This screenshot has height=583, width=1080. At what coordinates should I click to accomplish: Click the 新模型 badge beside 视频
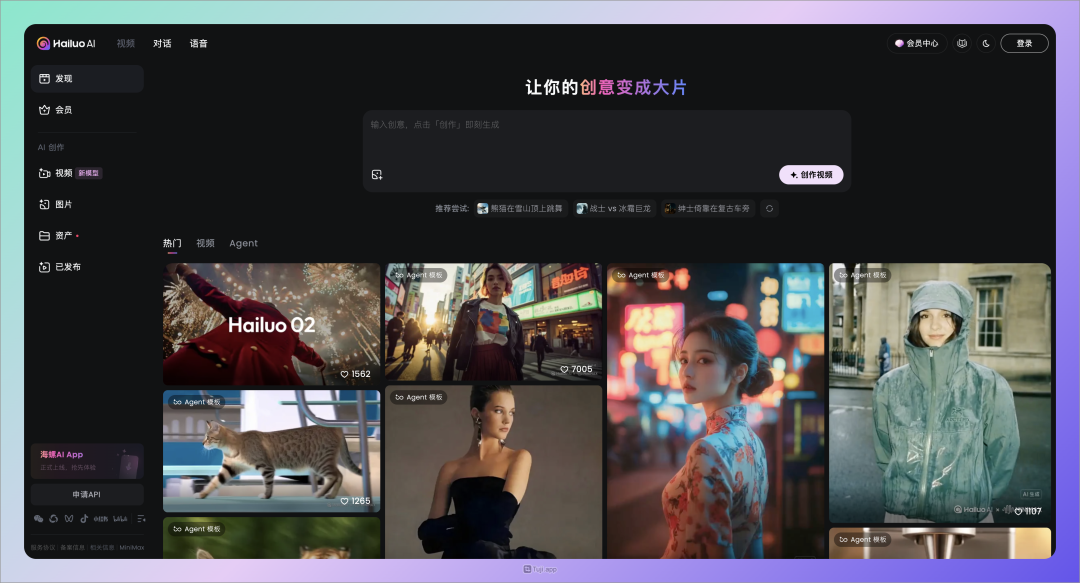tap(89, 173)
